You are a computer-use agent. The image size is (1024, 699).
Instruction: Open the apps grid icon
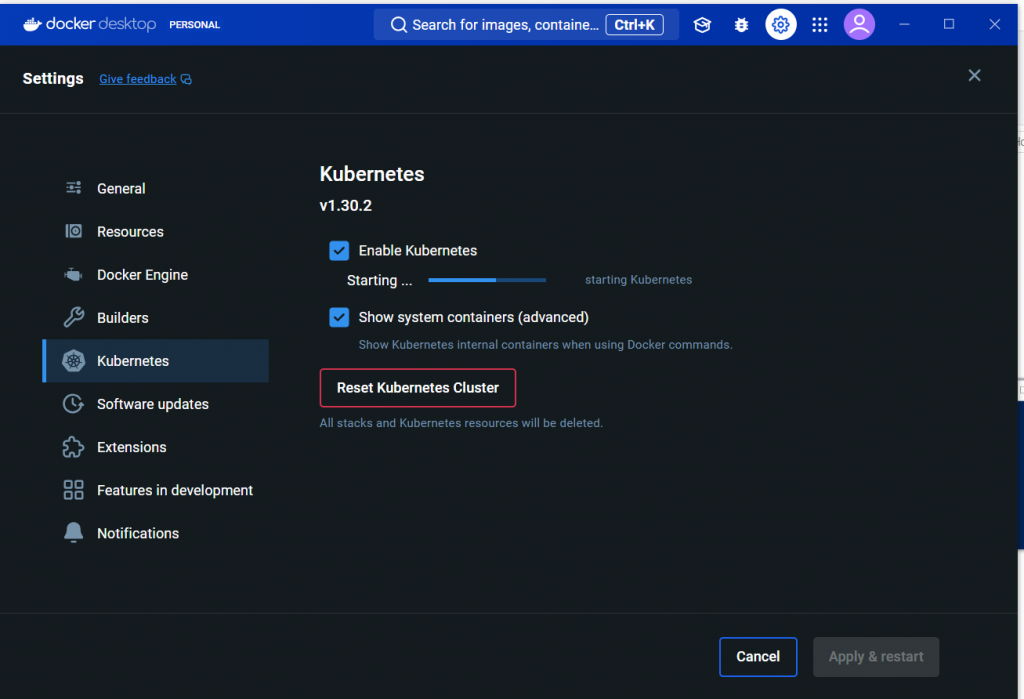click(820, 25)
